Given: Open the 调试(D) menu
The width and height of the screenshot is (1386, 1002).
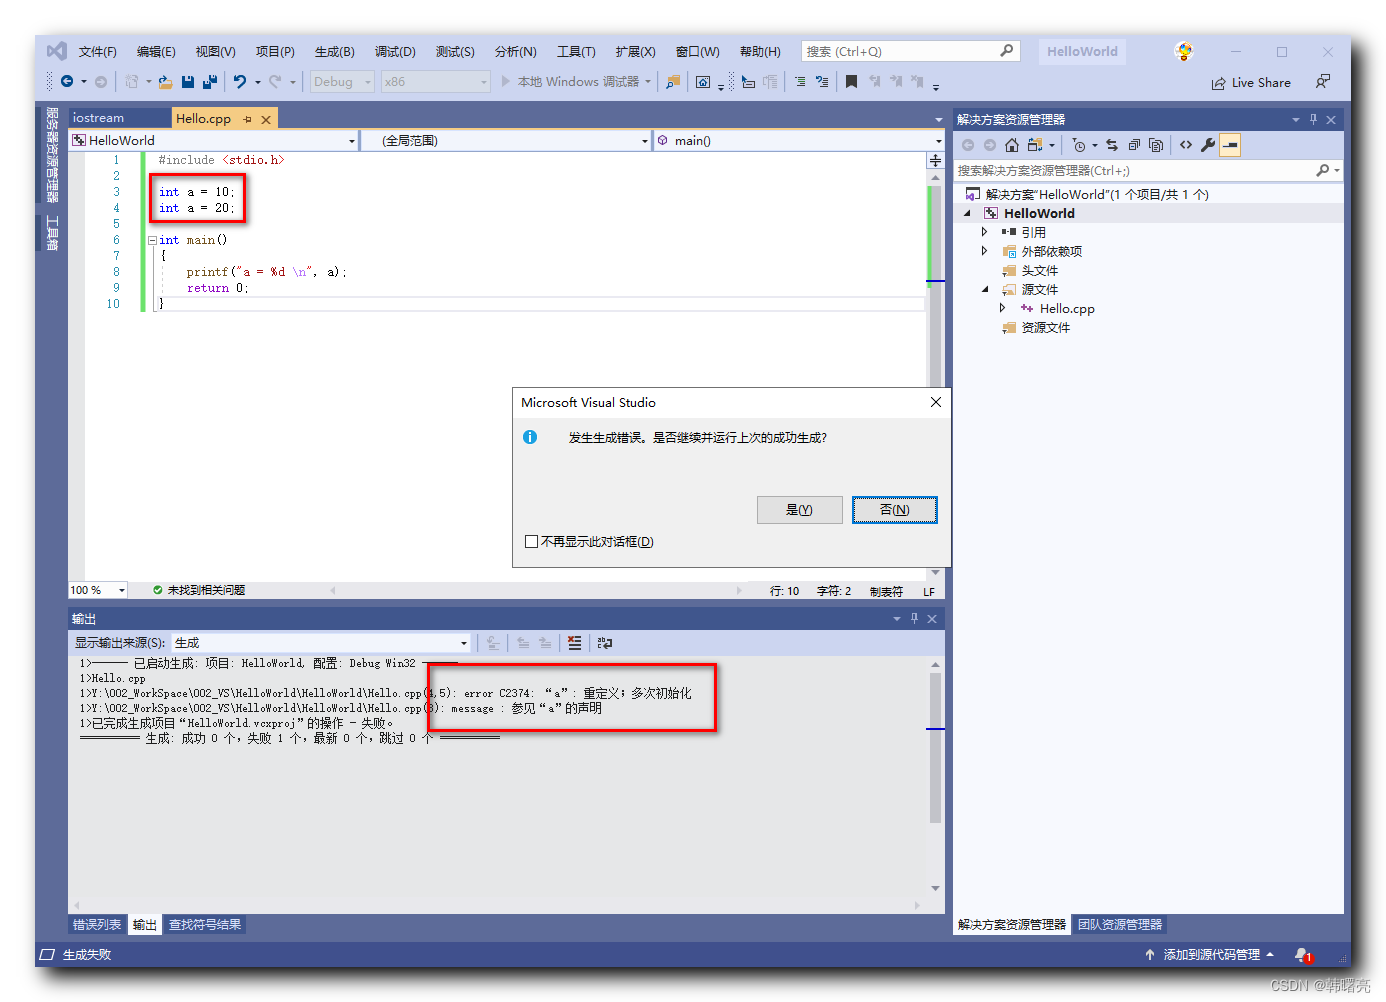Looking at the screenshot, I should click(395, 52).
